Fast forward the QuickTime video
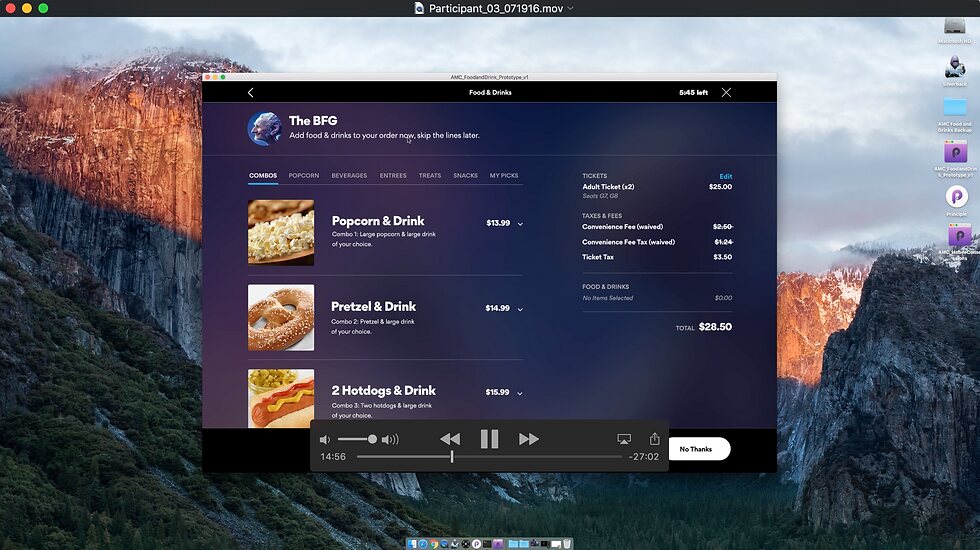The image size is (980, 550). (x=529, y=439)
